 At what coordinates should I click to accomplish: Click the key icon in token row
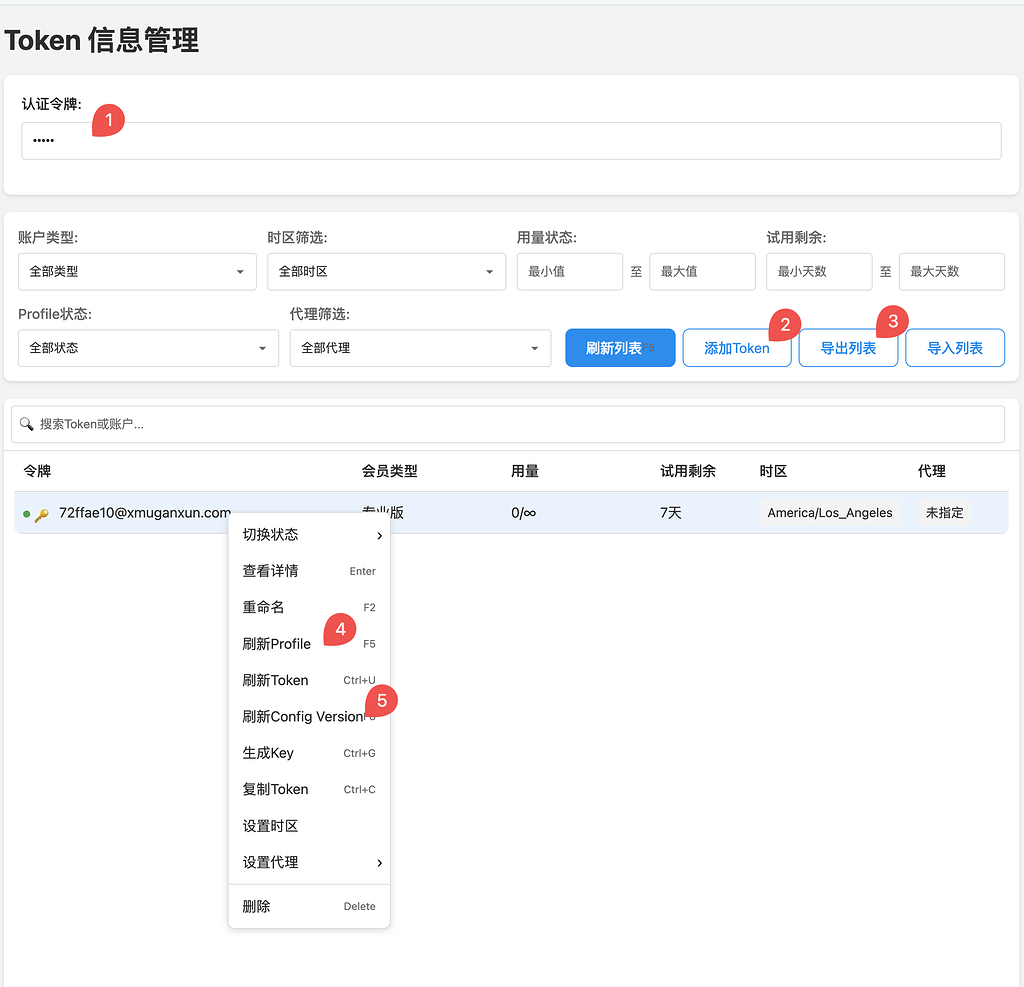coord(42,515)
